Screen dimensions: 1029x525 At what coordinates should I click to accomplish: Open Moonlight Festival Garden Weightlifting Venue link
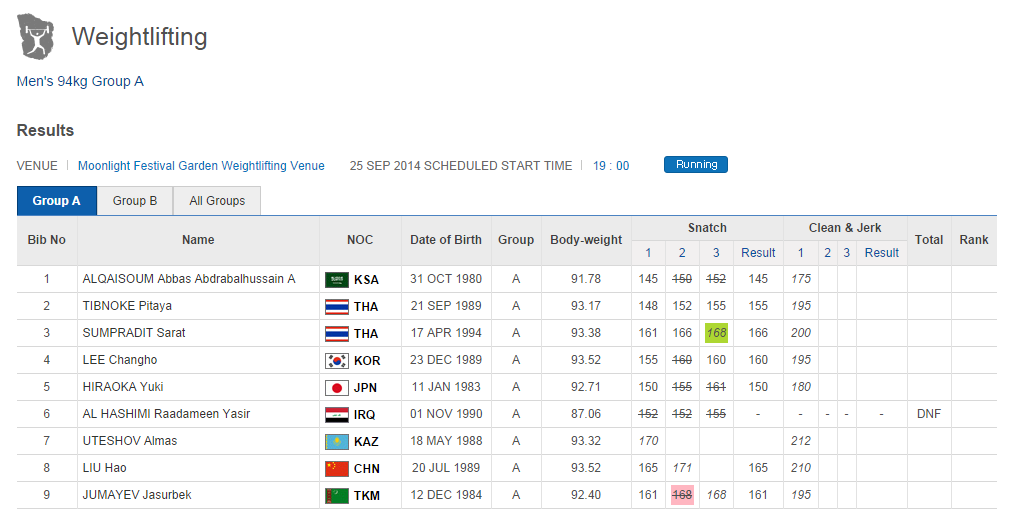pos(201,166)
